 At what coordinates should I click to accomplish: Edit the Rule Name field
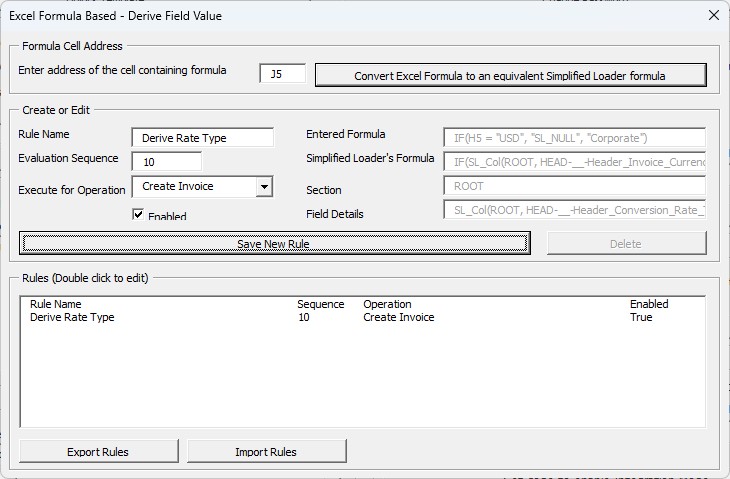coord(203,138)
